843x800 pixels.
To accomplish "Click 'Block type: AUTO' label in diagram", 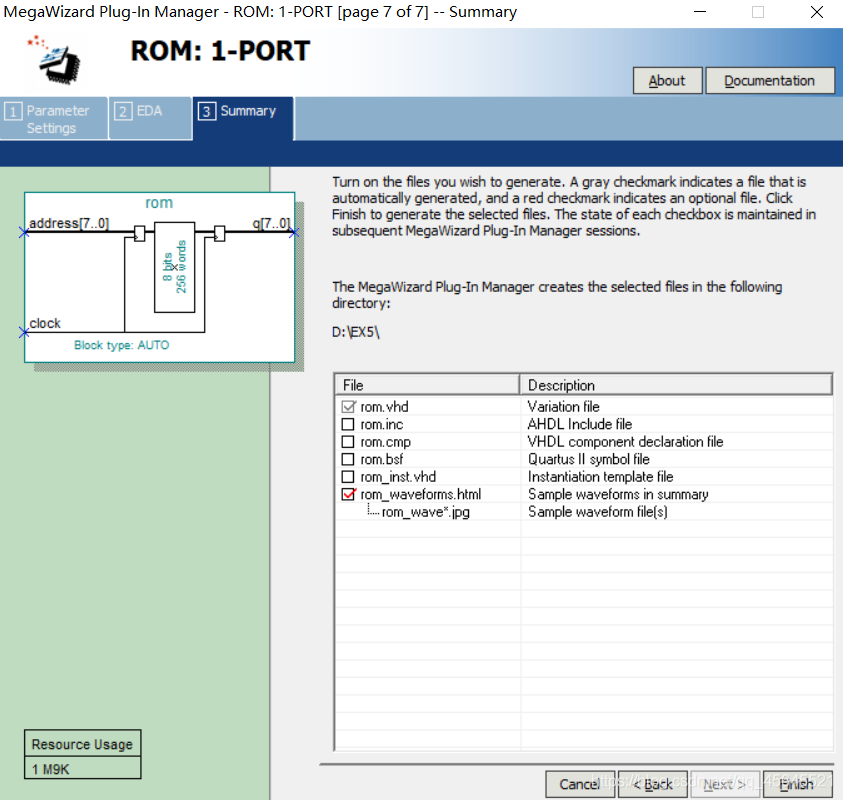I will click(122, 345).
